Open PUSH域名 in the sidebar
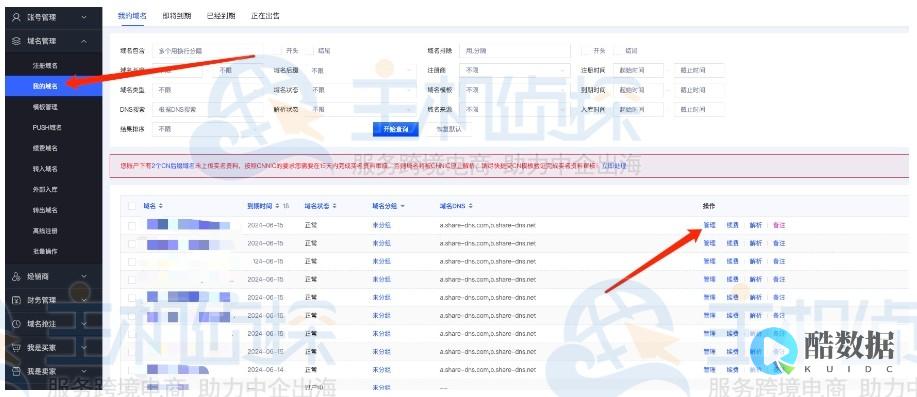 tap(47, 127)
